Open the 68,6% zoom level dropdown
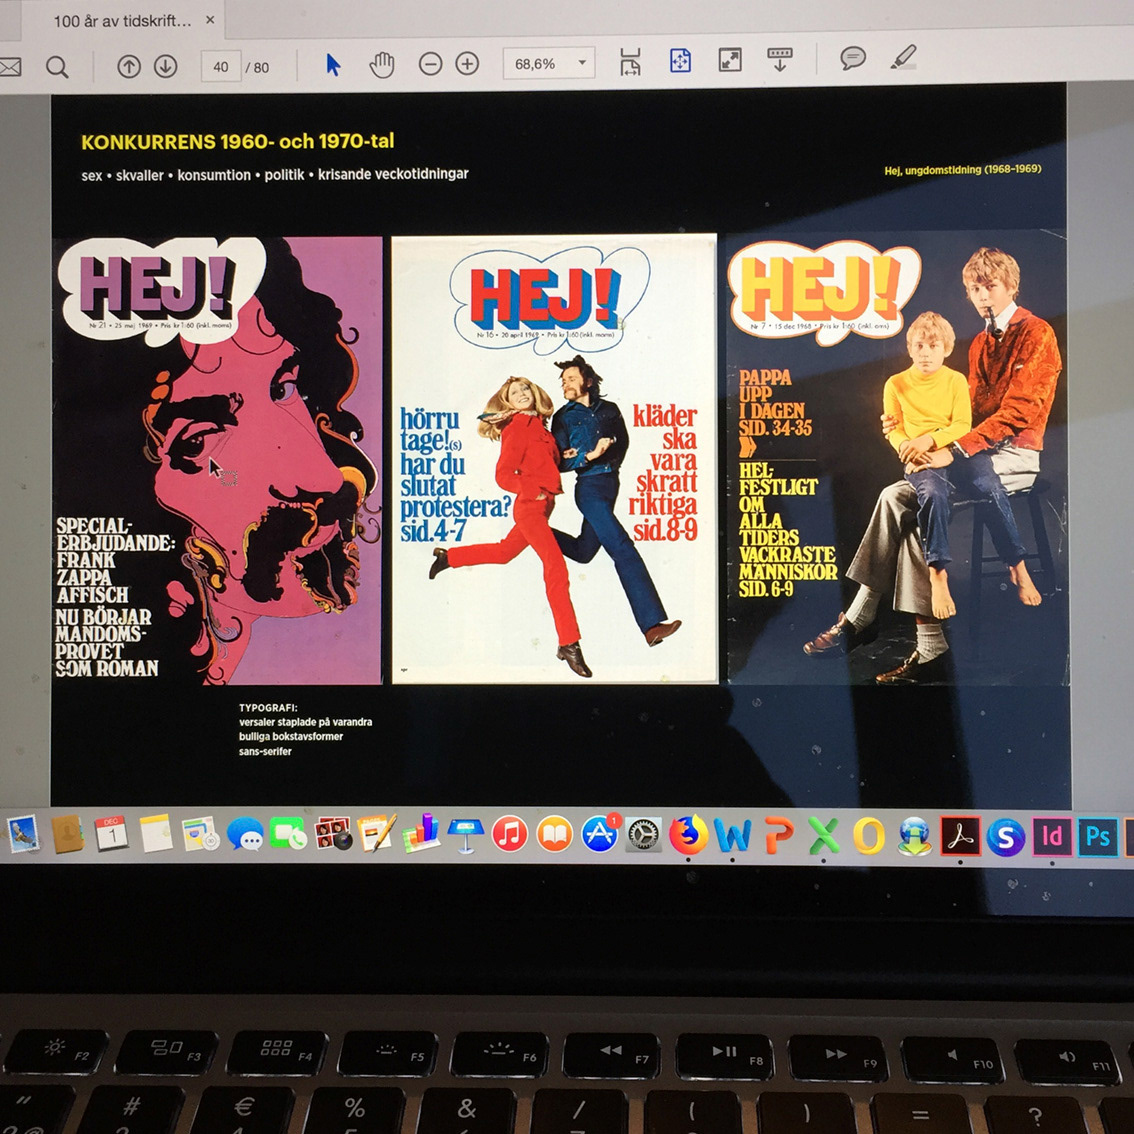 [549, 64]
